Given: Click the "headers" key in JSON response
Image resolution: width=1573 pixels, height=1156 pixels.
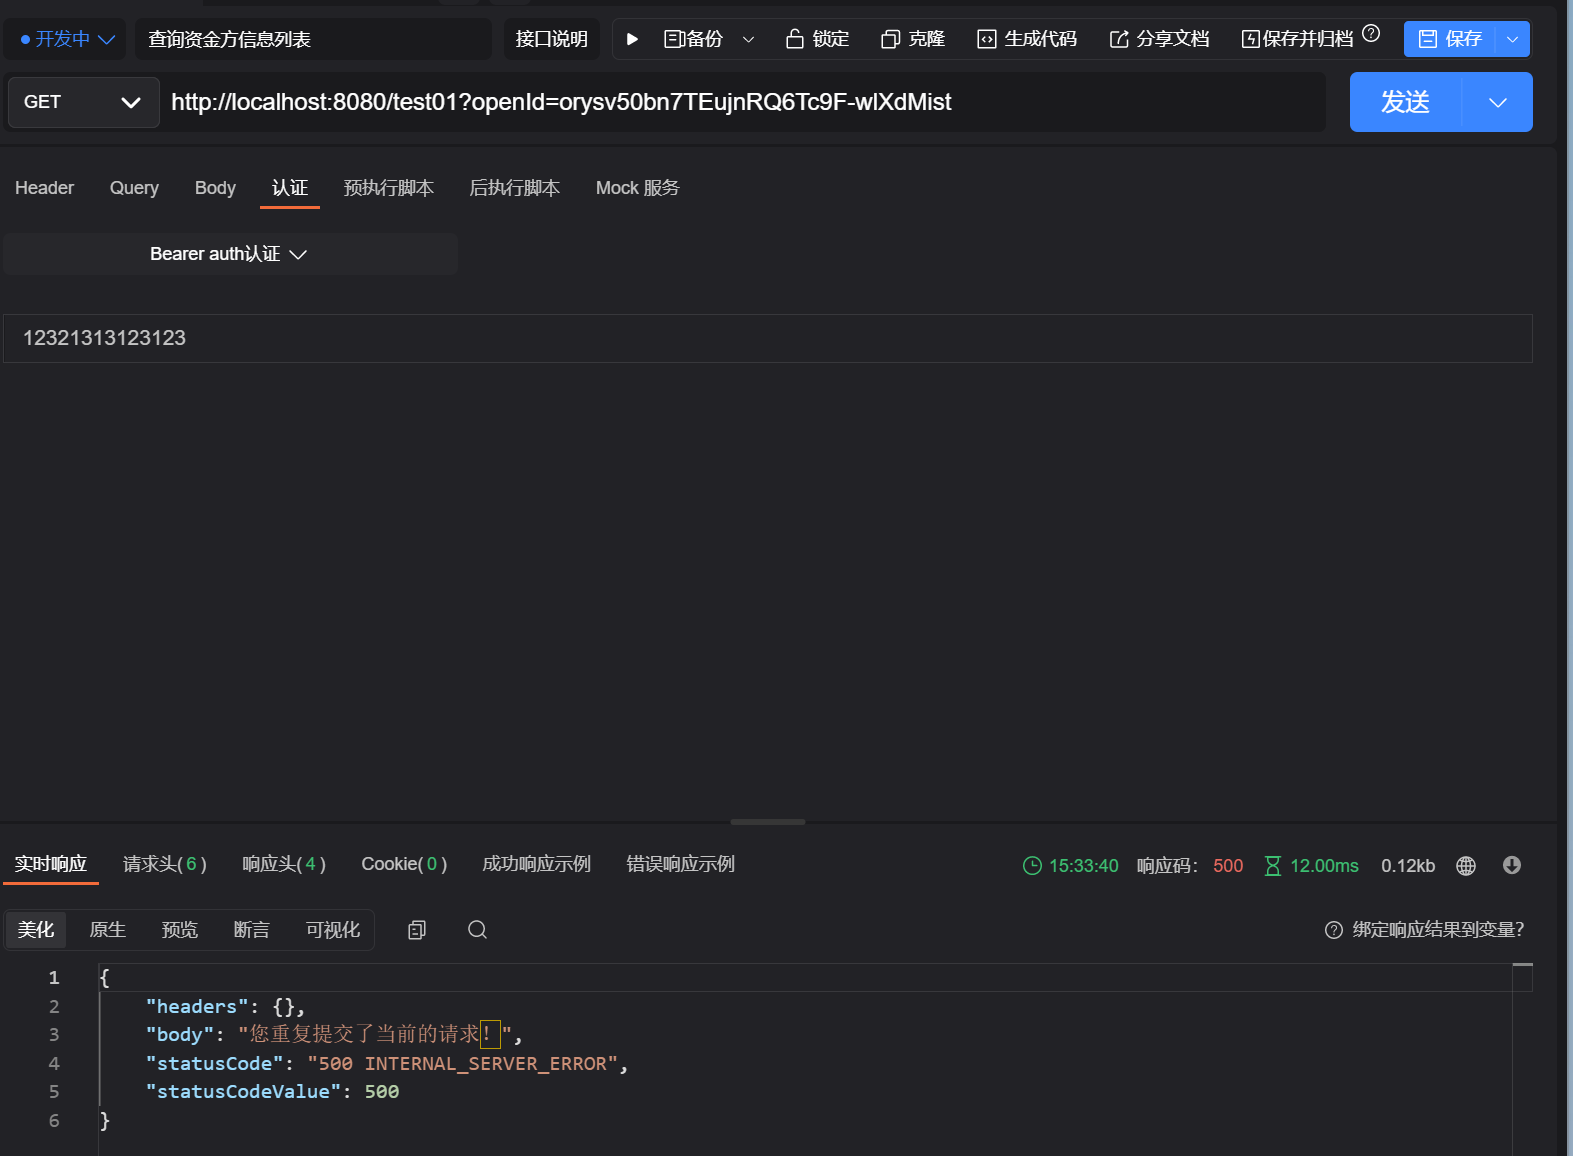Looking at the screenshot, I should (197, 1007).
